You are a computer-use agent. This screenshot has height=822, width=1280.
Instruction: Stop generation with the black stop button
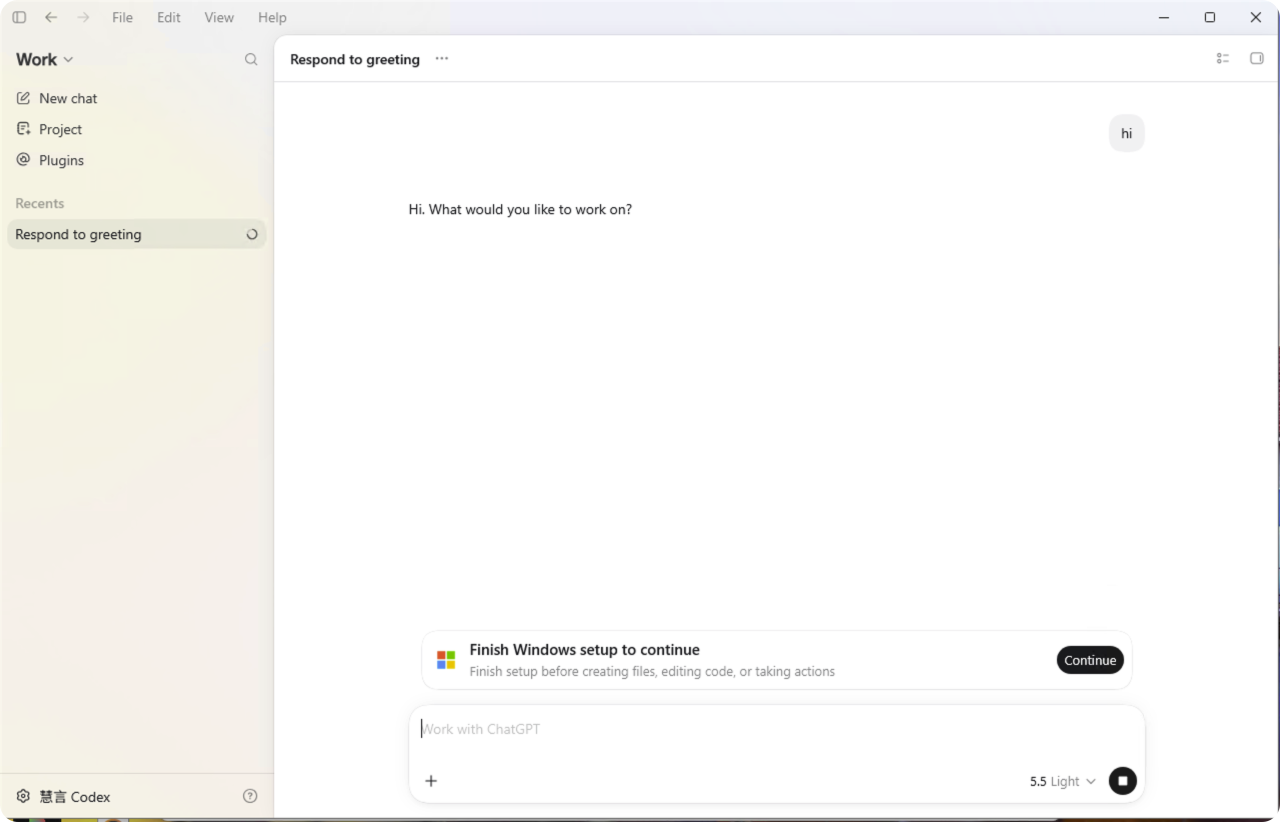pos(1123,781)
